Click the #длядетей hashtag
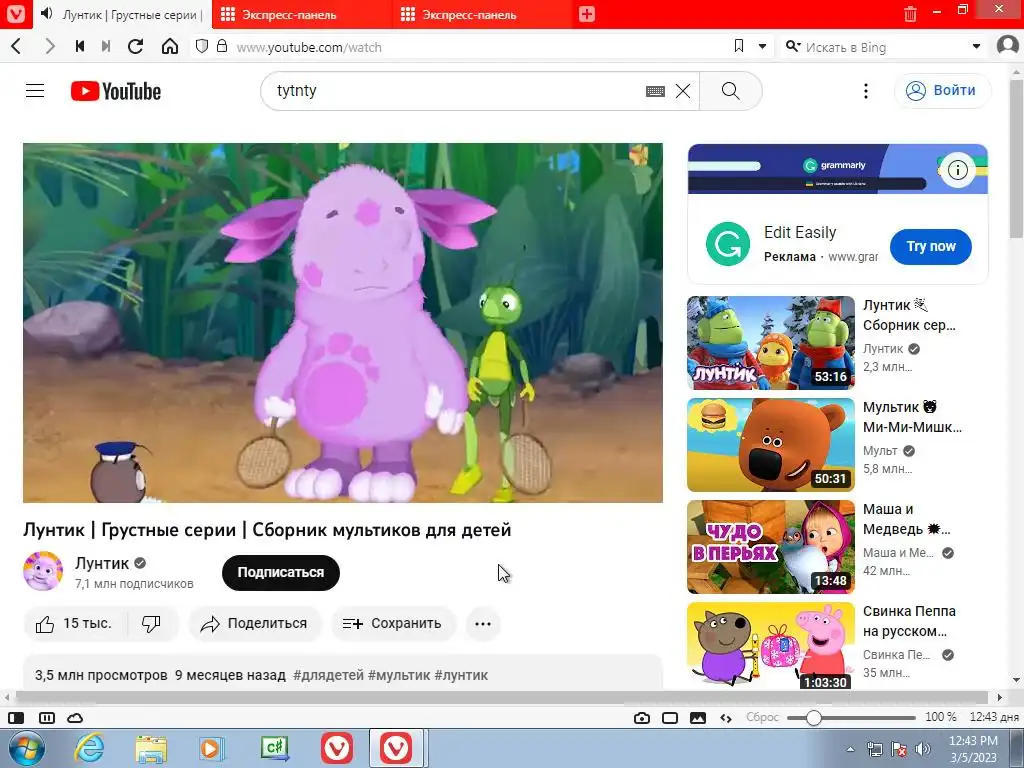 pos(328,675)
